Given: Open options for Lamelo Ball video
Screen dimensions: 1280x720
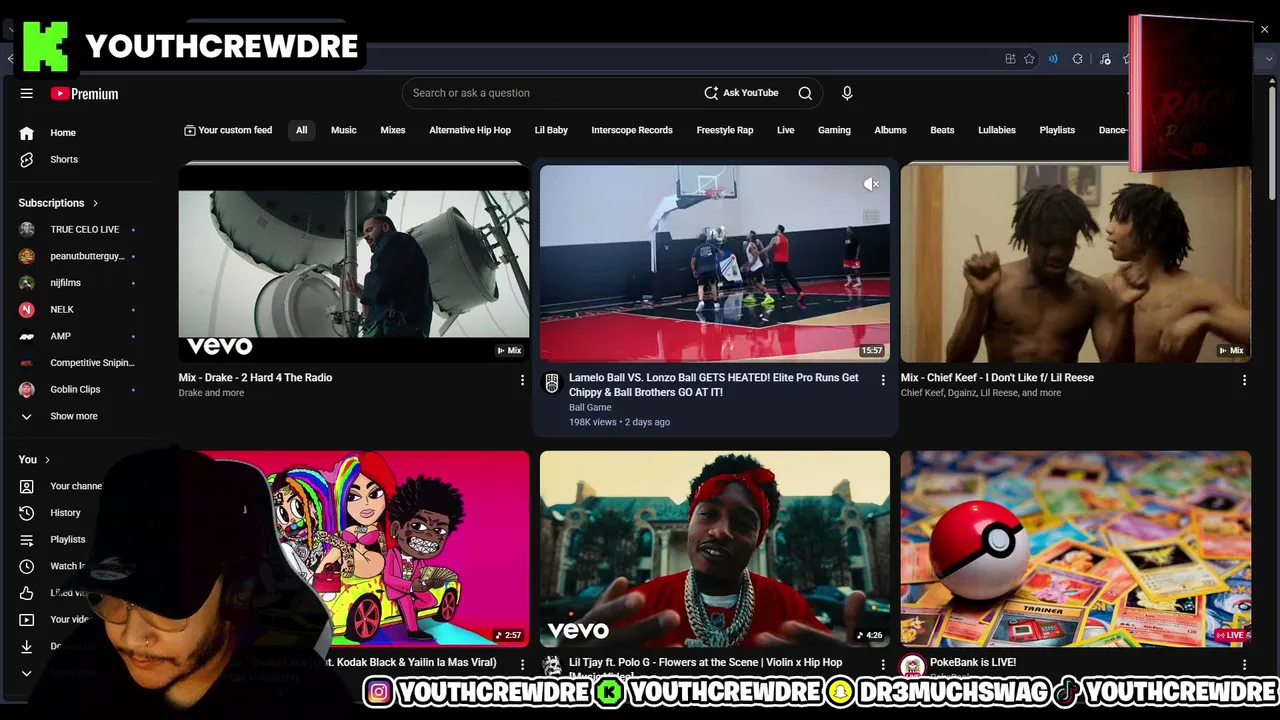Looking at the screenshot, I should coord(882,380).
